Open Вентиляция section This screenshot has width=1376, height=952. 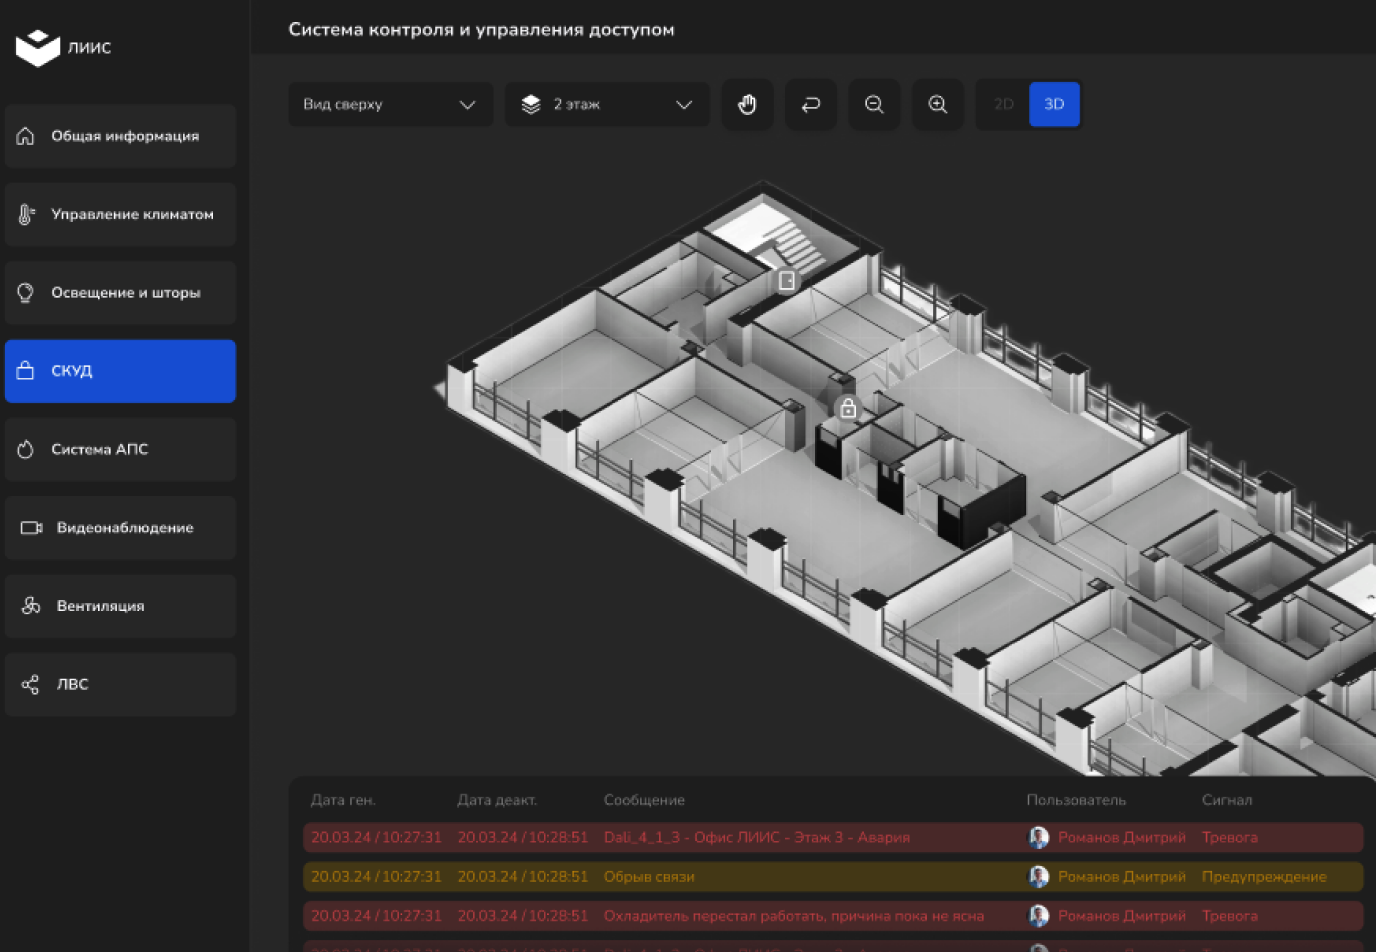(120, 606)
